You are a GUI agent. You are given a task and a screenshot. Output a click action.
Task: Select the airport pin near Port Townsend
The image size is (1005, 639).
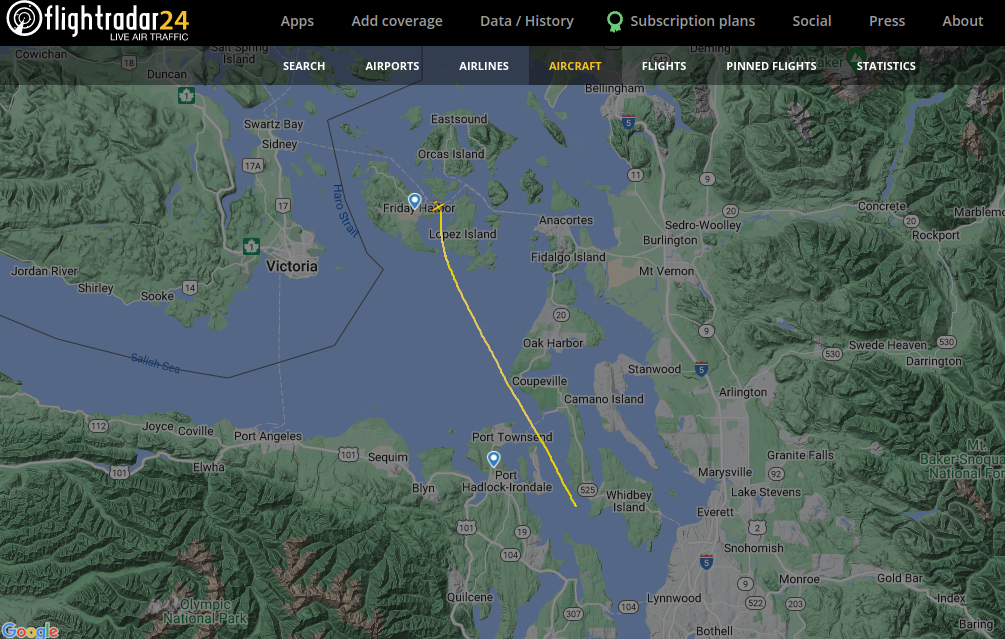click(x=494, y=459)
